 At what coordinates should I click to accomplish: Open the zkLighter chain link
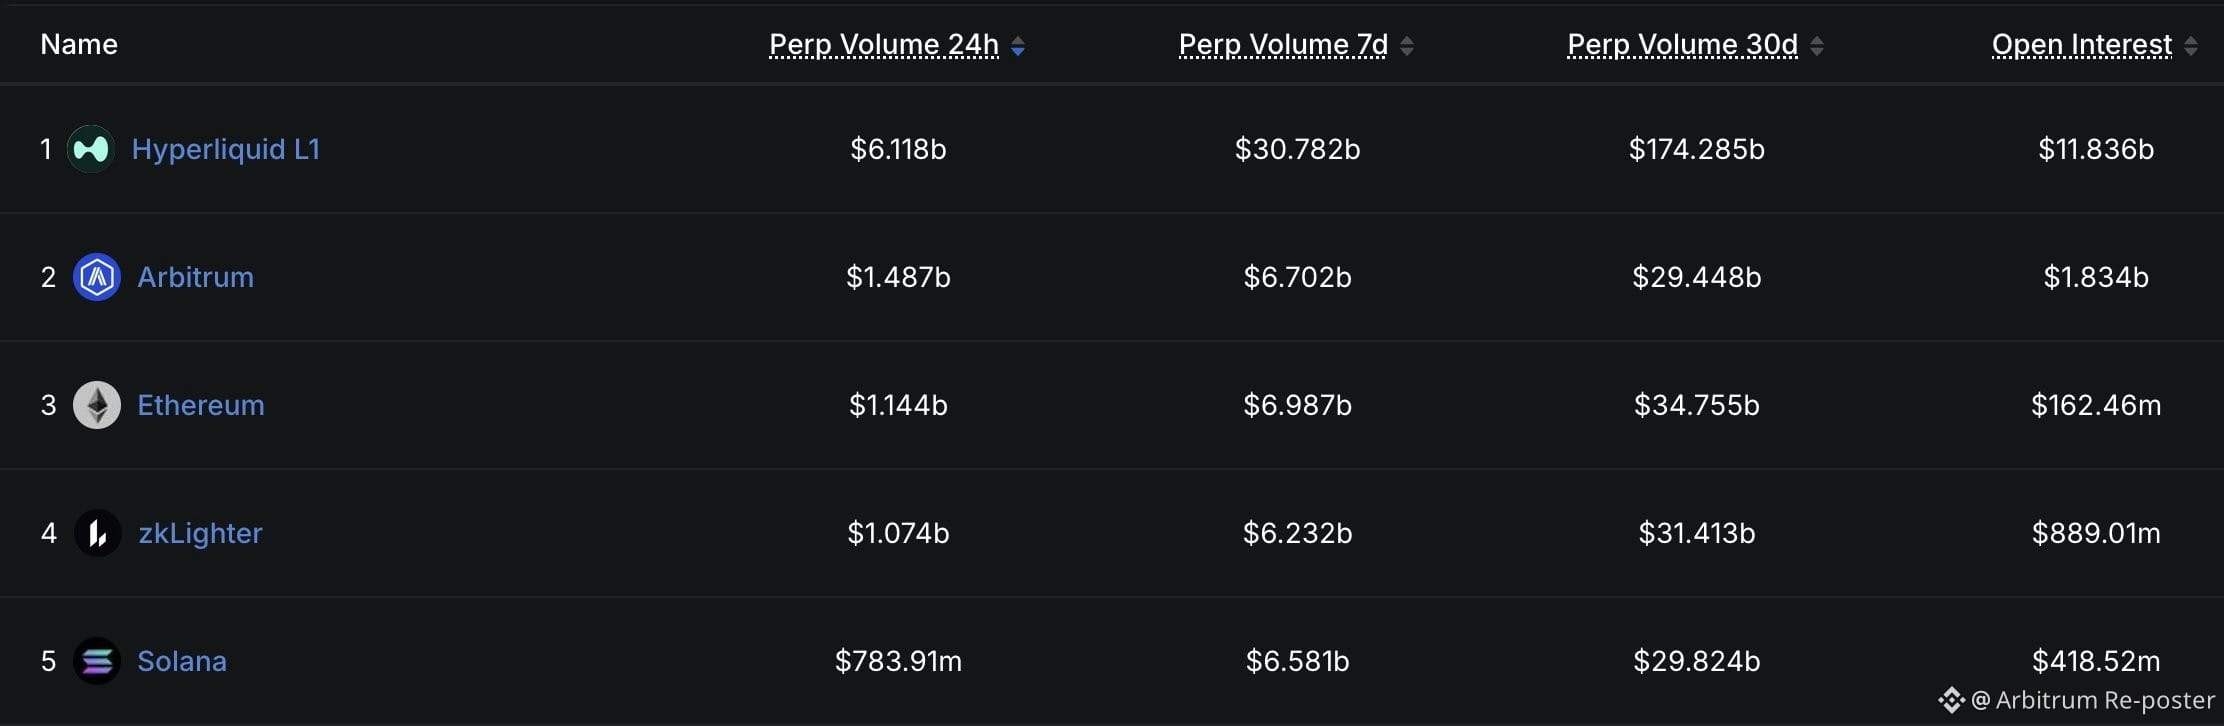point(200,533)
